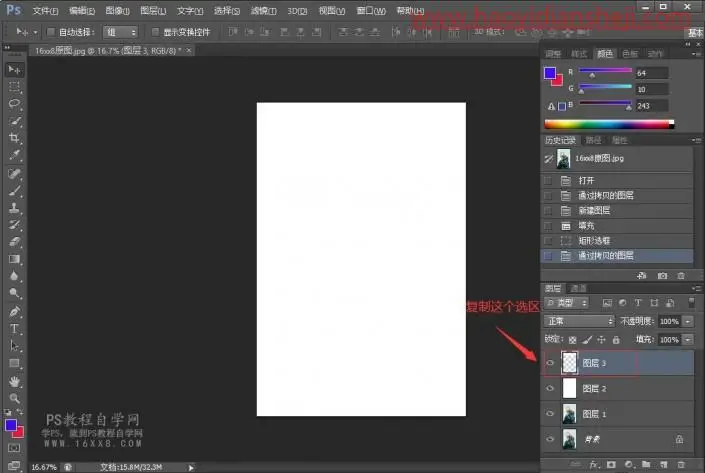The height and width of the screenshot is (473, 705).
Task: Hide 图层 3 visibility eye
Action: pos(550,363)
